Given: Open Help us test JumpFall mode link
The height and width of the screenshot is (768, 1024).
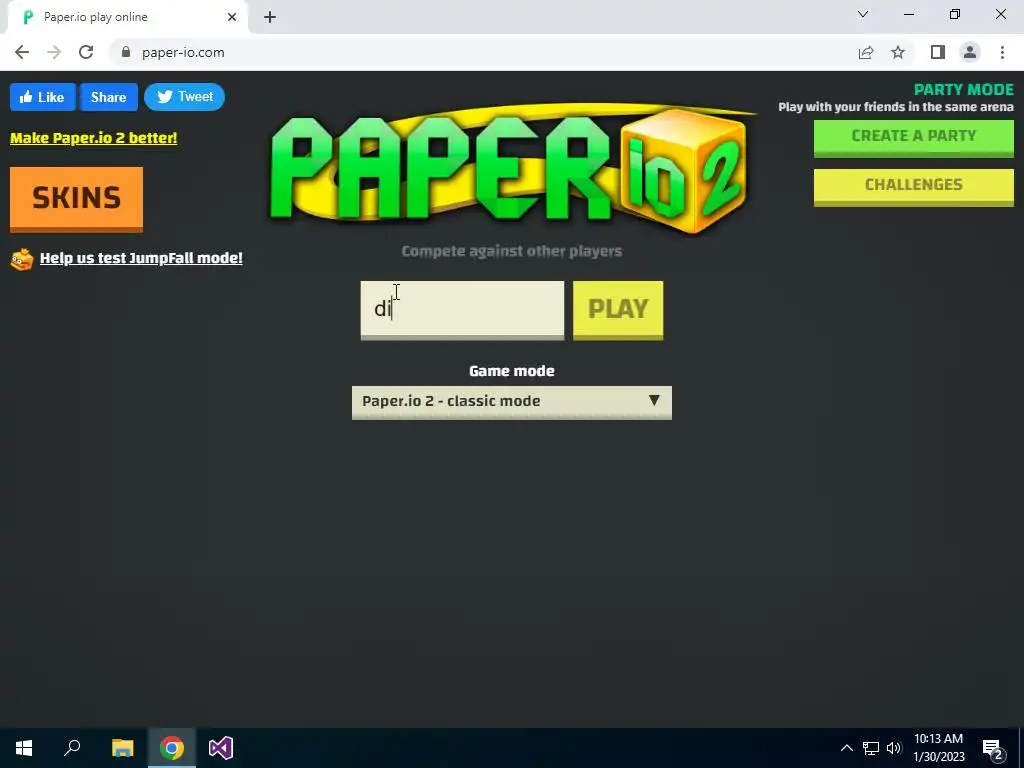Looking at the screenshot, I should [141, 258].
